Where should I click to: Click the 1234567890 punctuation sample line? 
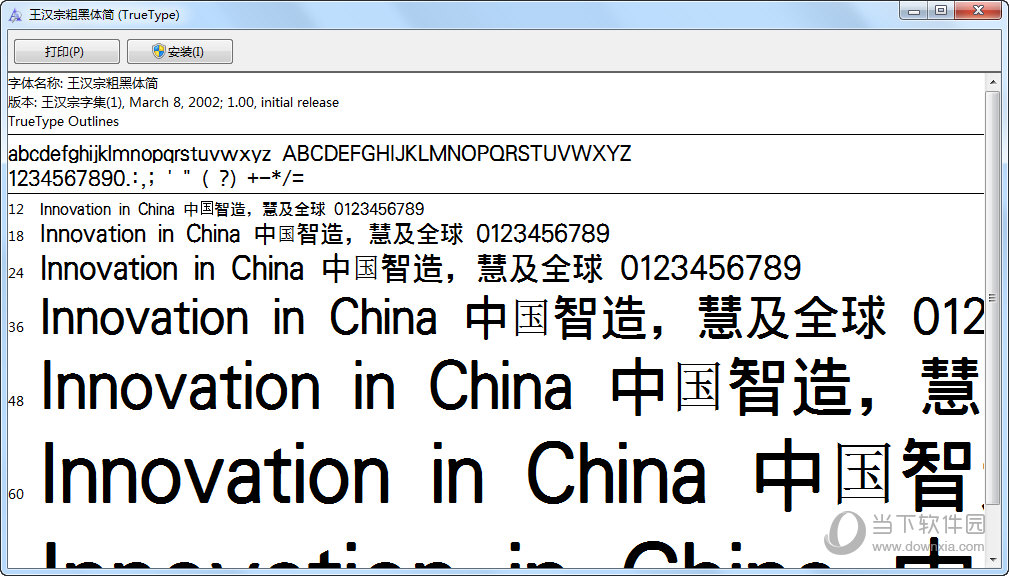[x=156, y=178]
